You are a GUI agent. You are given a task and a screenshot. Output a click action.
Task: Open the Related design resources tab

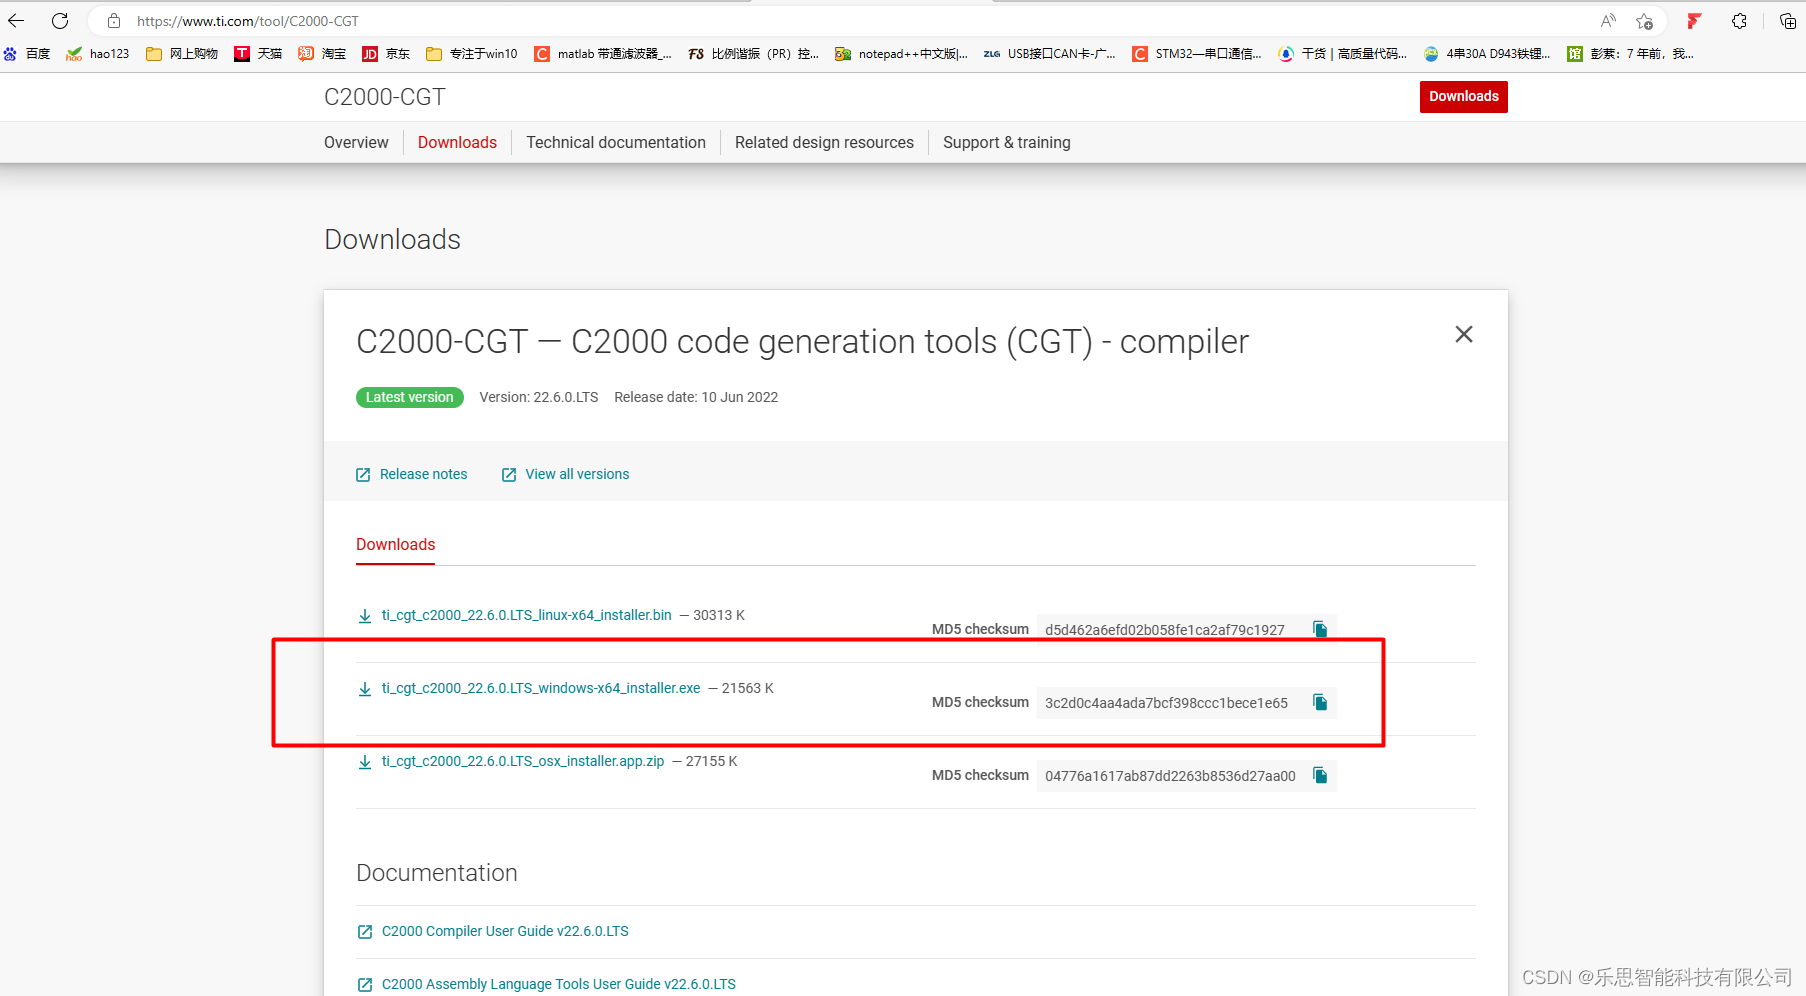(x=824, y=143)
